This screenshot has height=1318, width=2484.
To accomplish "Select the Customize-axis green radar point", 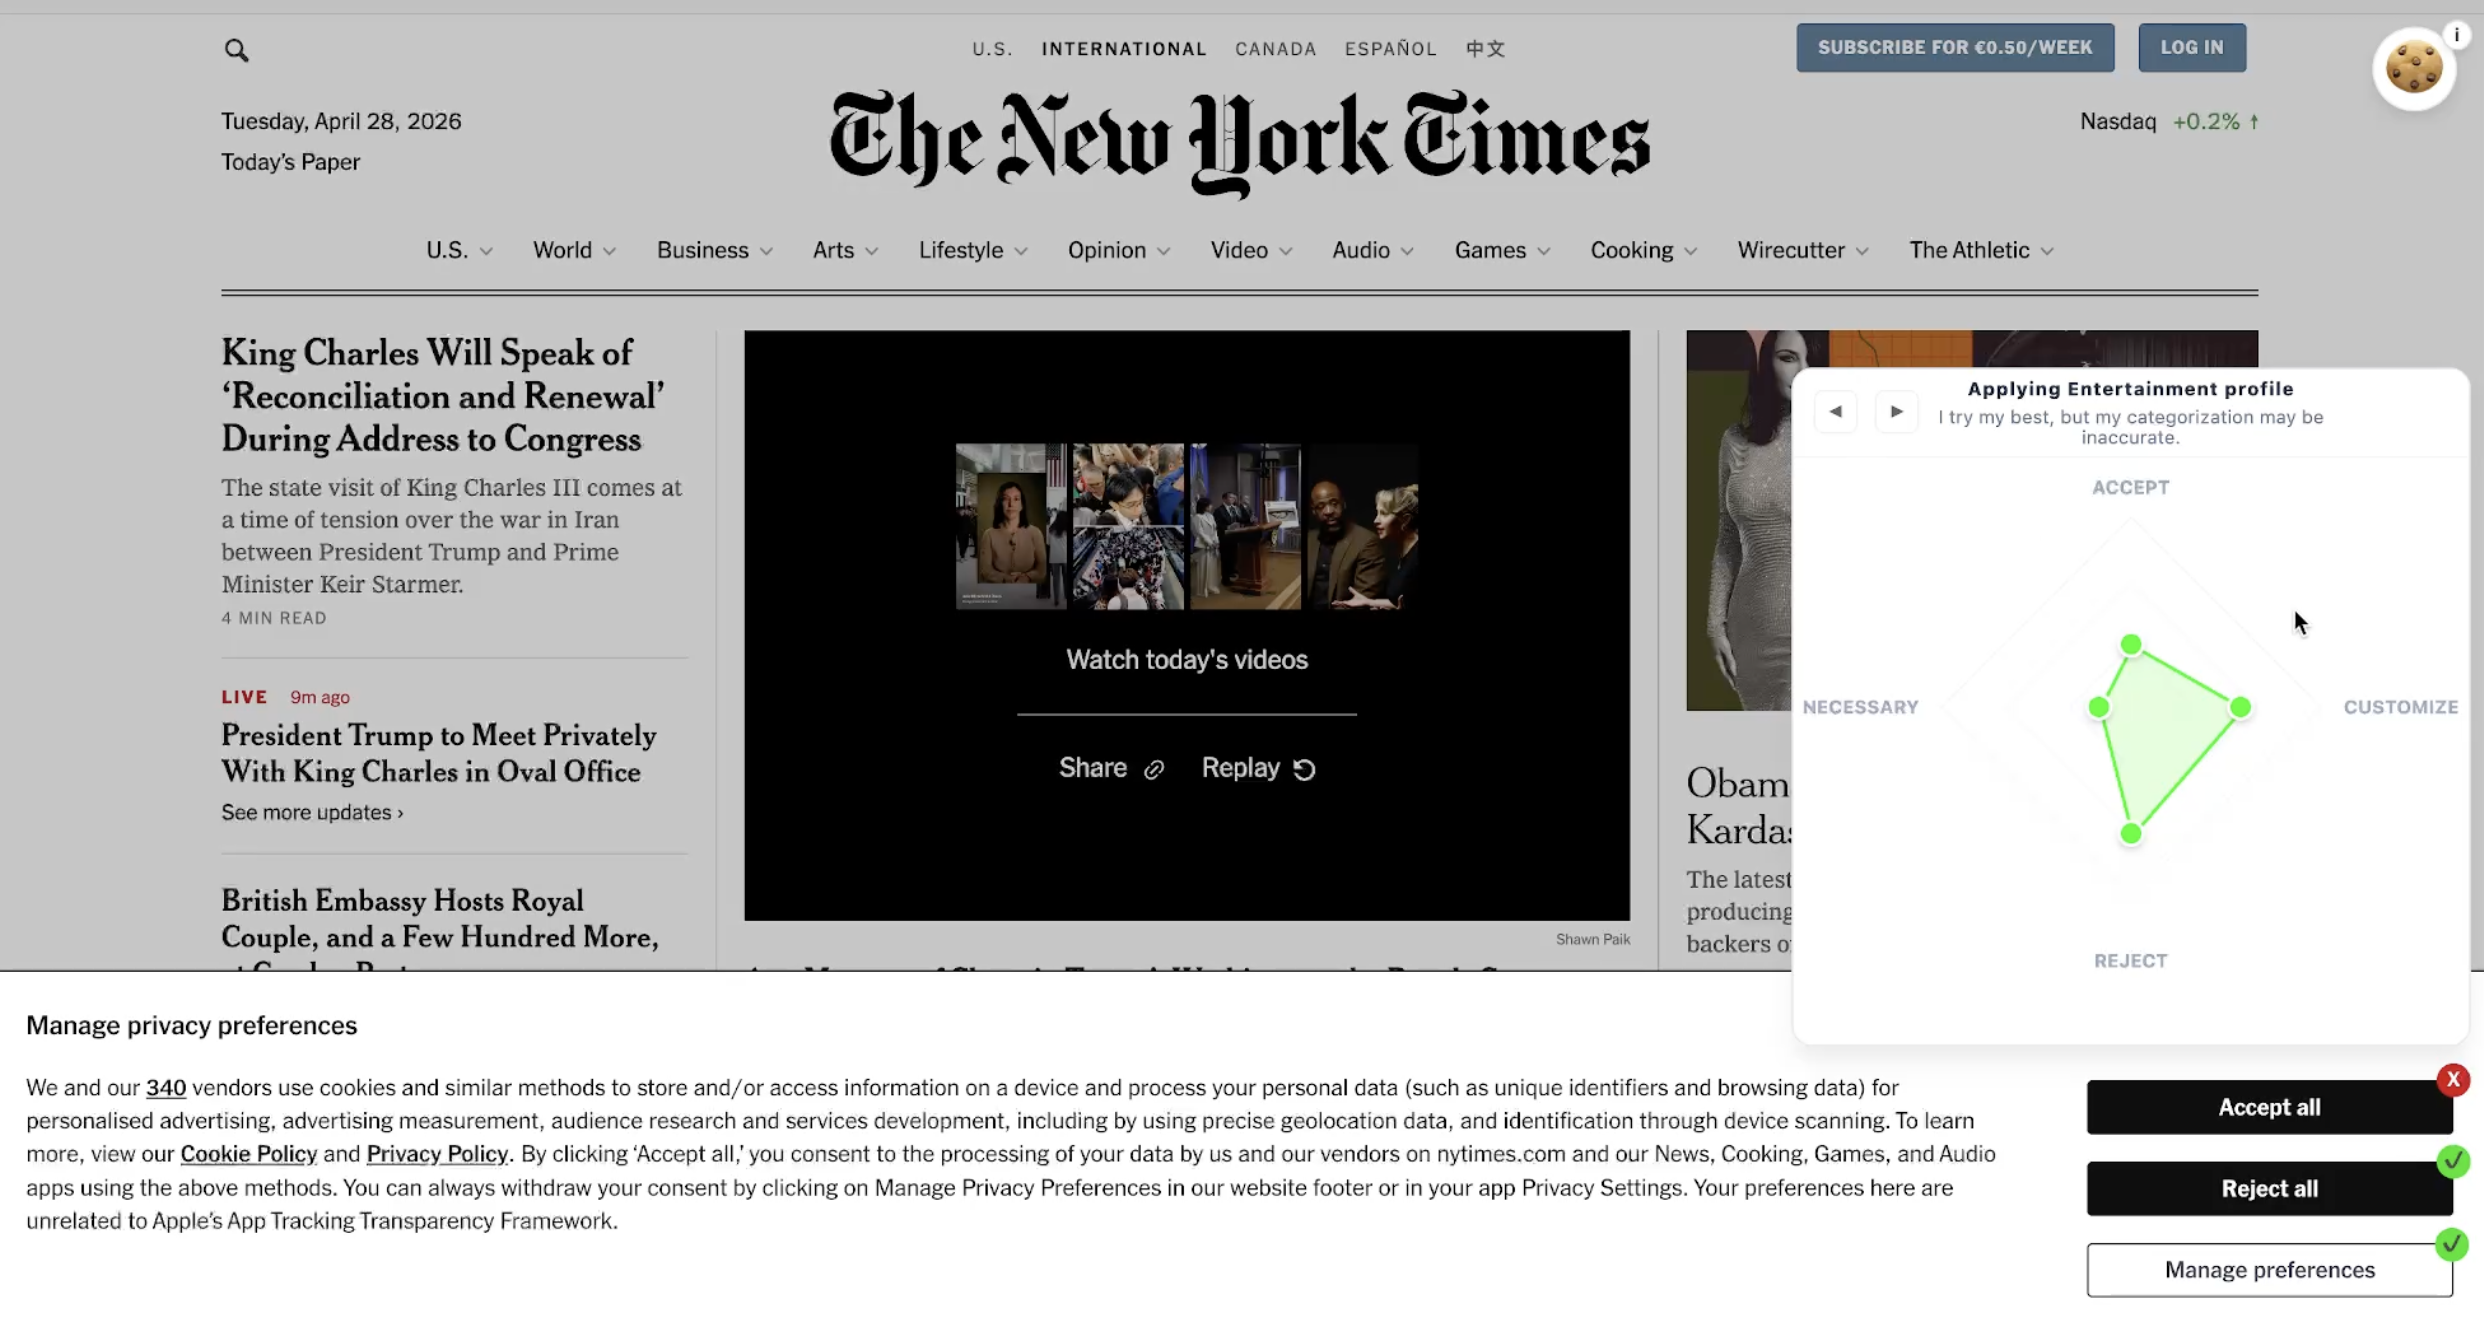I will 2240,708.
